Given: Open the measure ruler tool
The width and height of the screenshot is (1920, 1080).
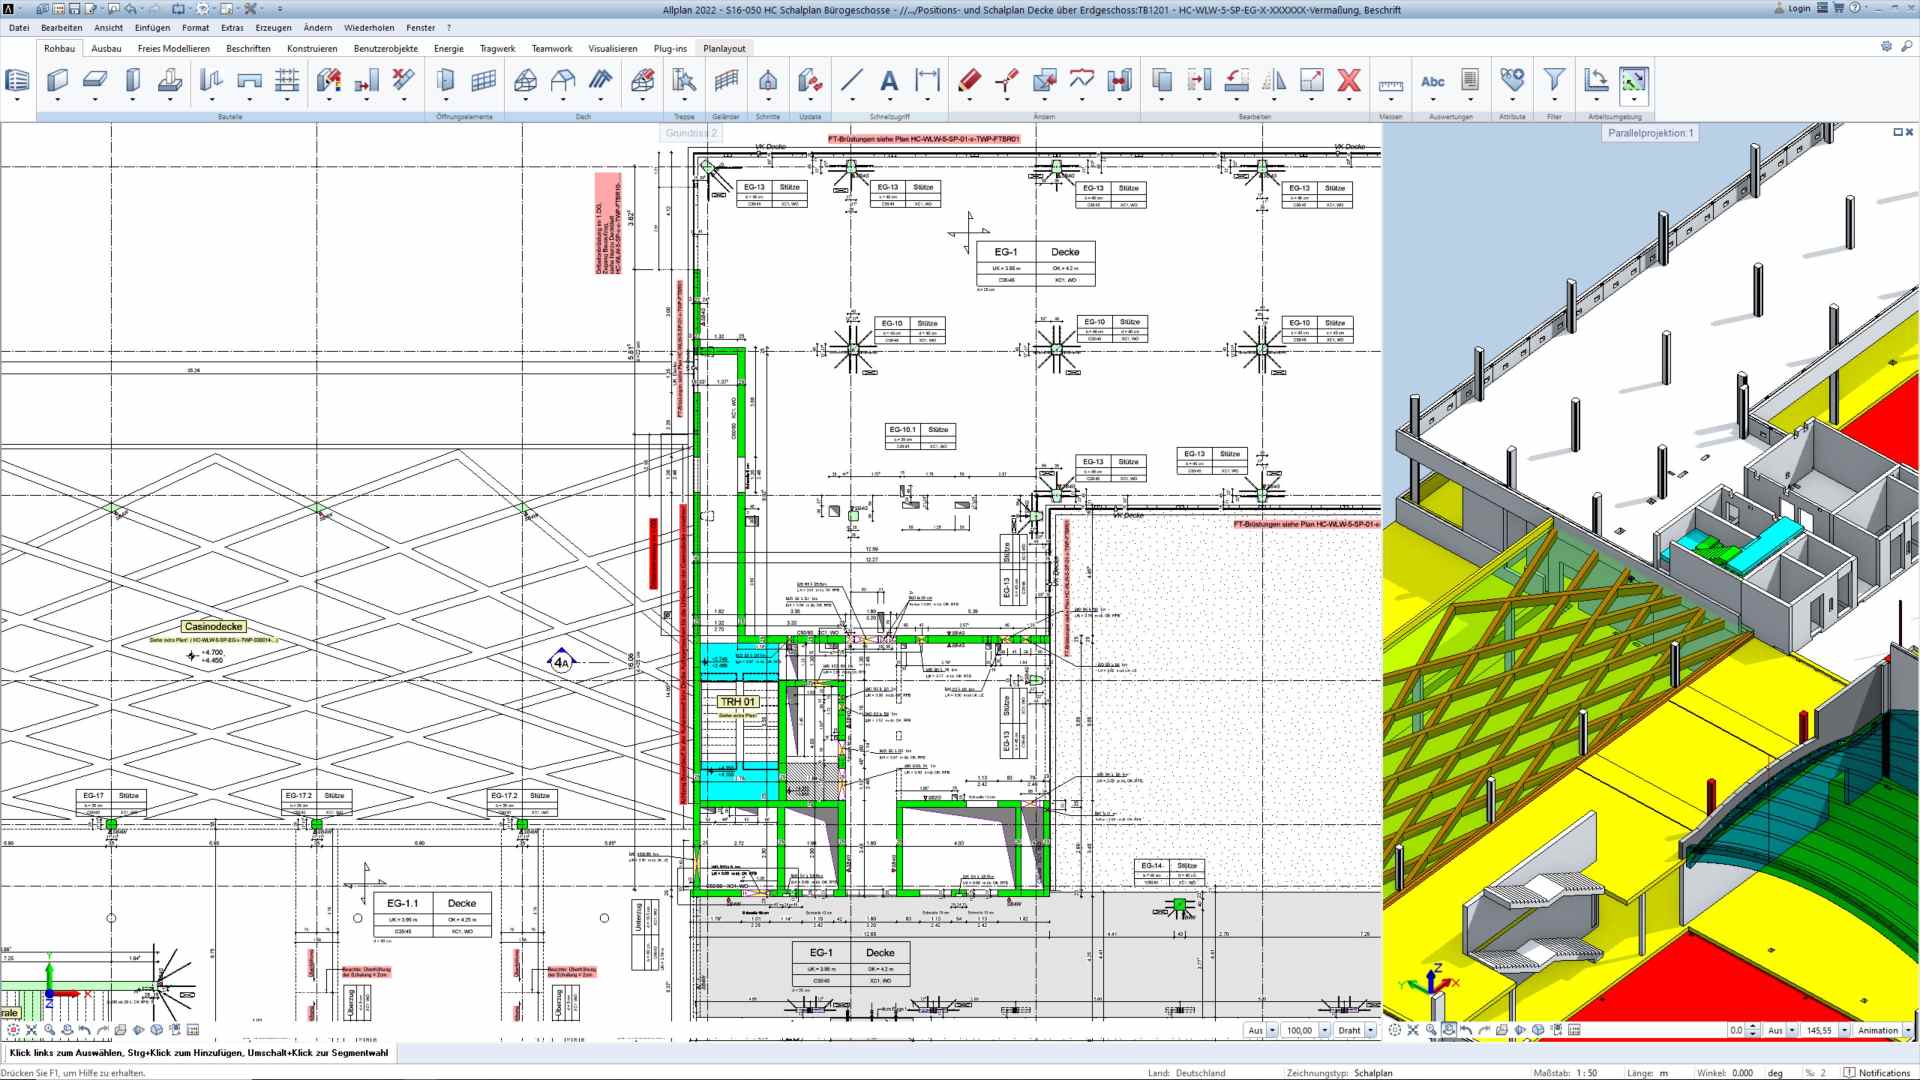Looking at the screenshot, I should pyautogui.click(x=1390, y=84).
